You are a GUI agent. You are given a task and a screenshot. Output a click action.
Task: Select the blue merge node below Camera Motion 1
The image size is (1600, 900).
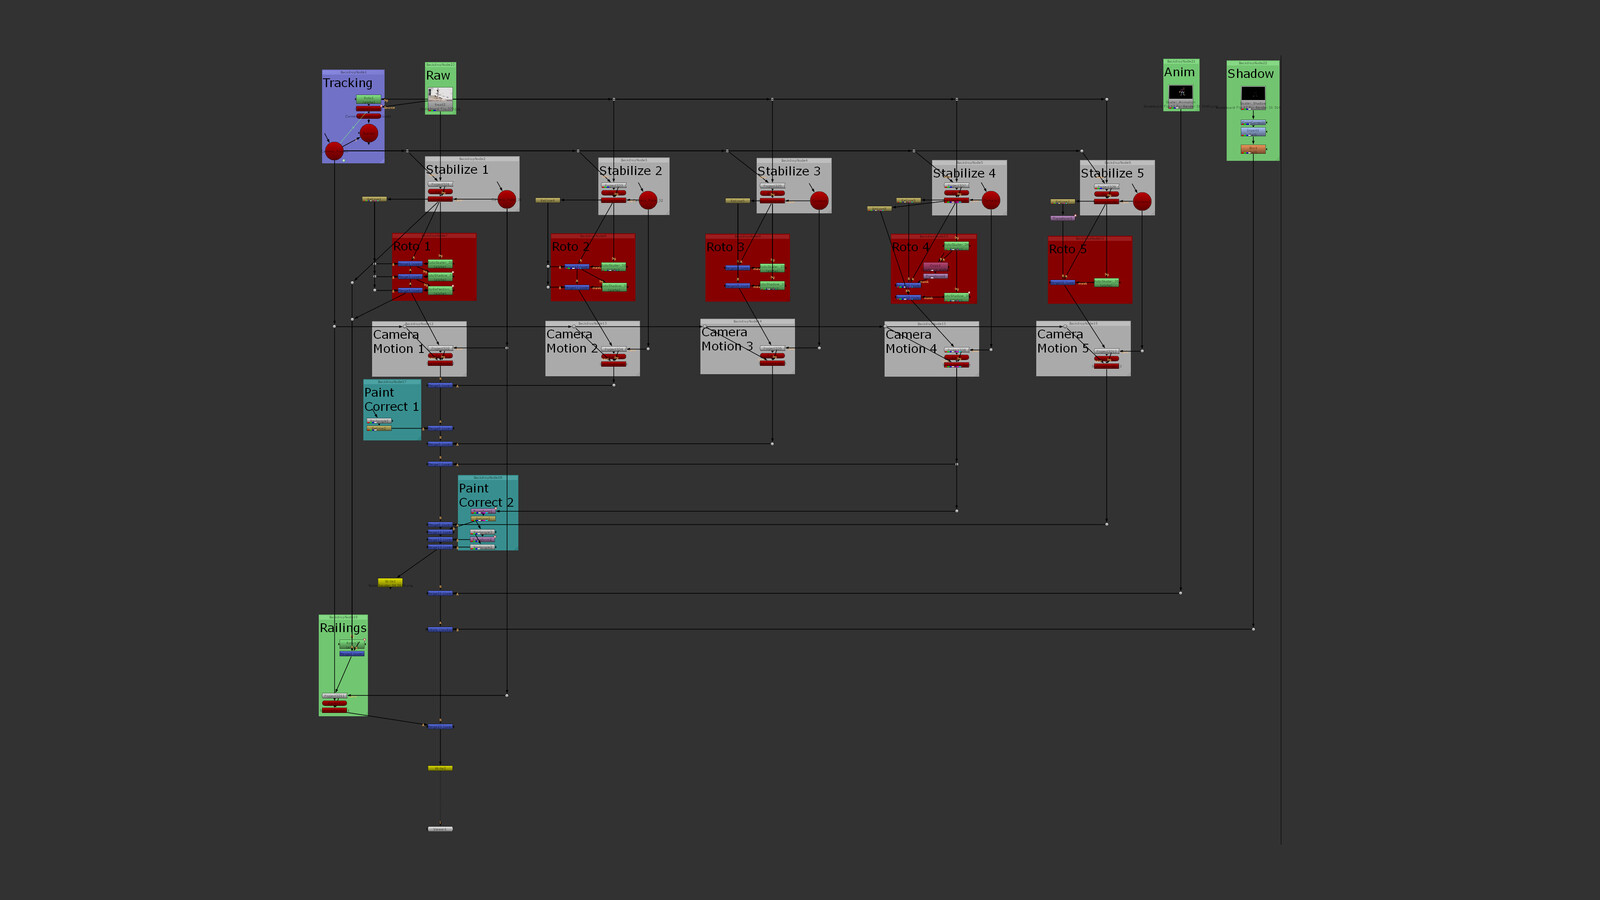(440, 385)
